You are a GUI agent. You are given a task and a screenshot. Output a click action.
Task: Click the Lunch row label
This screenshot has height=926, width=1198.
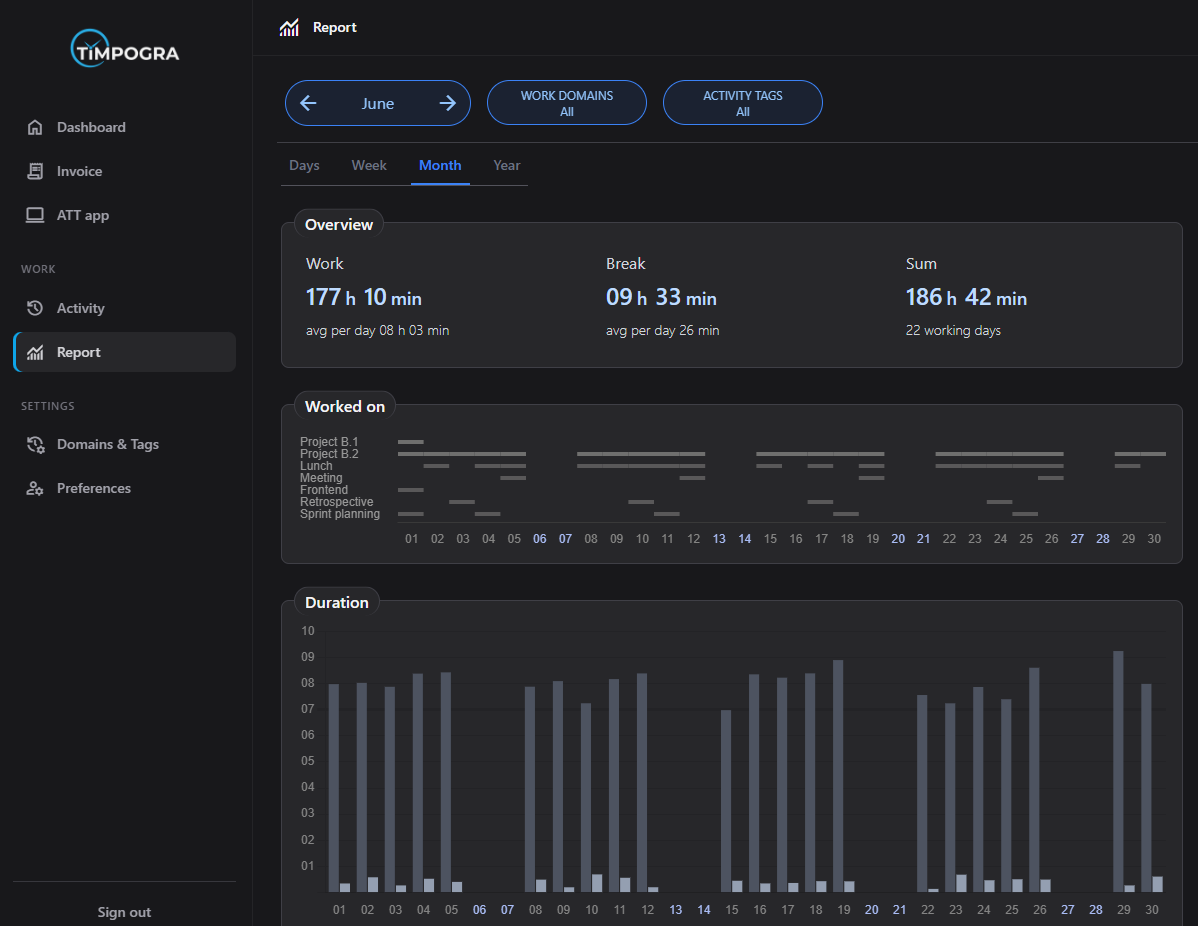click(316, 466)
